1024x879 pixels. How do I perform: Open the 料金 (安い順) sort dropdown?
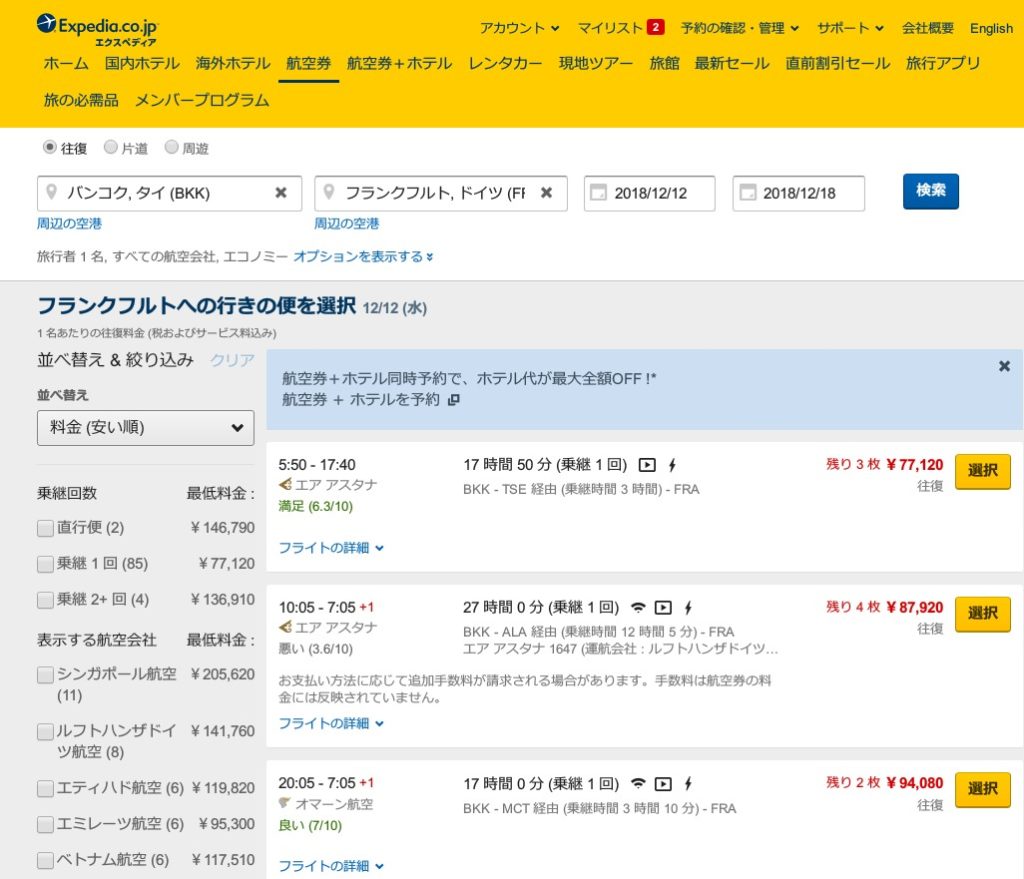(x=146, y=428)
